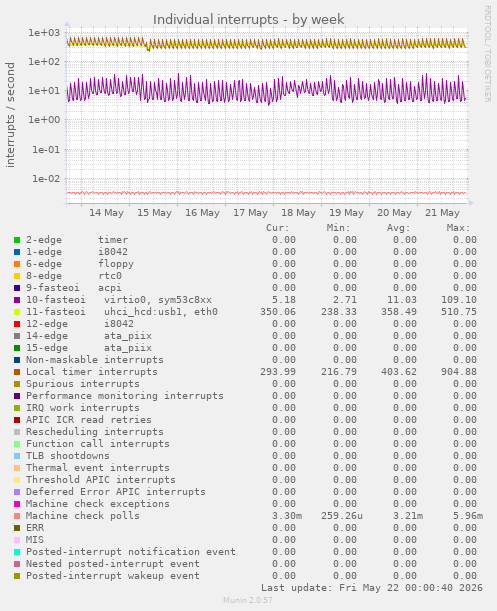The width and height of the screenshot is (497, 611).
Task: Click the 21 May date label on axis
Action: click(442, 213)
